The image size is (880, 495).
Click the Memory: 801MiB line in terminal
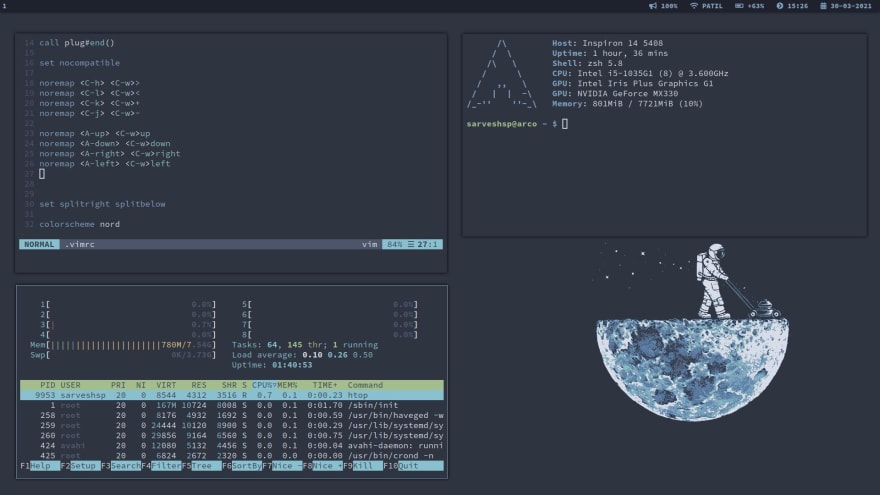click(627, 104)
